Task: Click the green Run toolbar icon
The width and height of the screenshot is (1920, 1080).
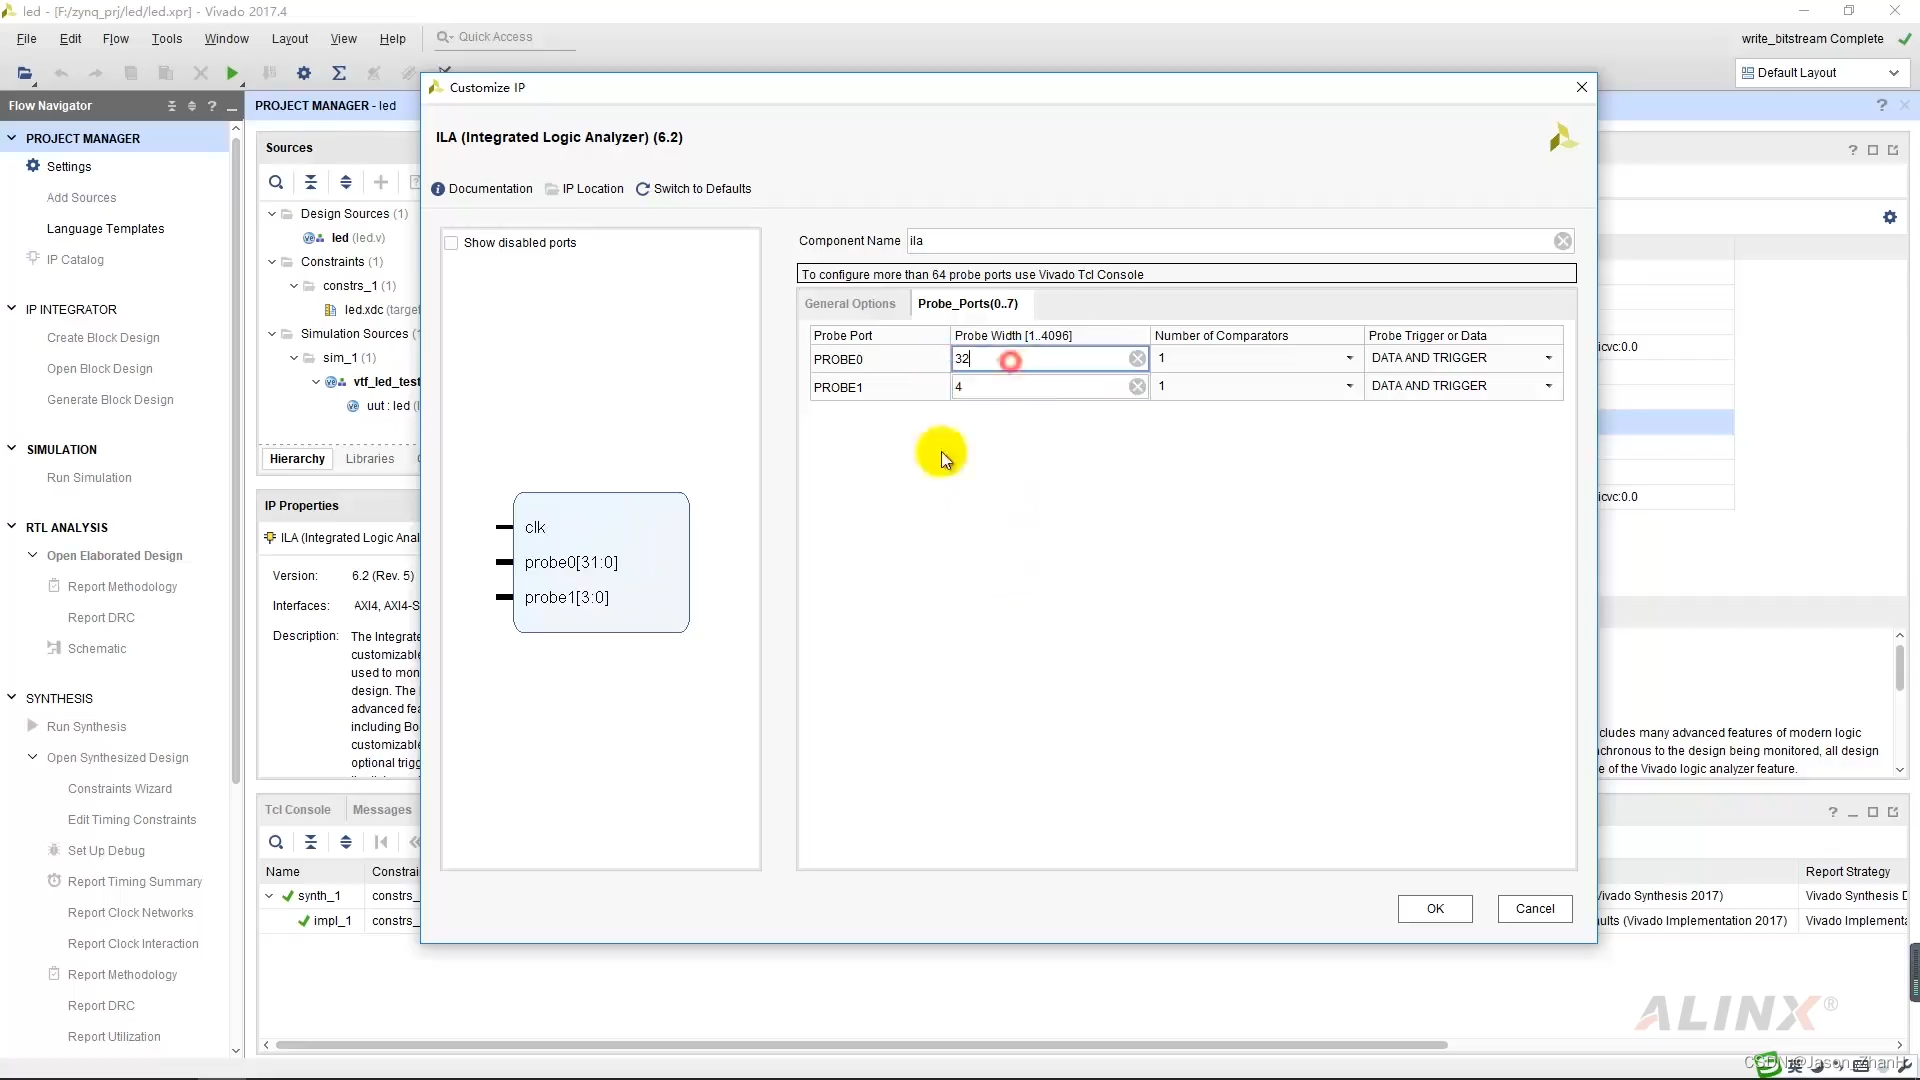Action: pos(232,73)
